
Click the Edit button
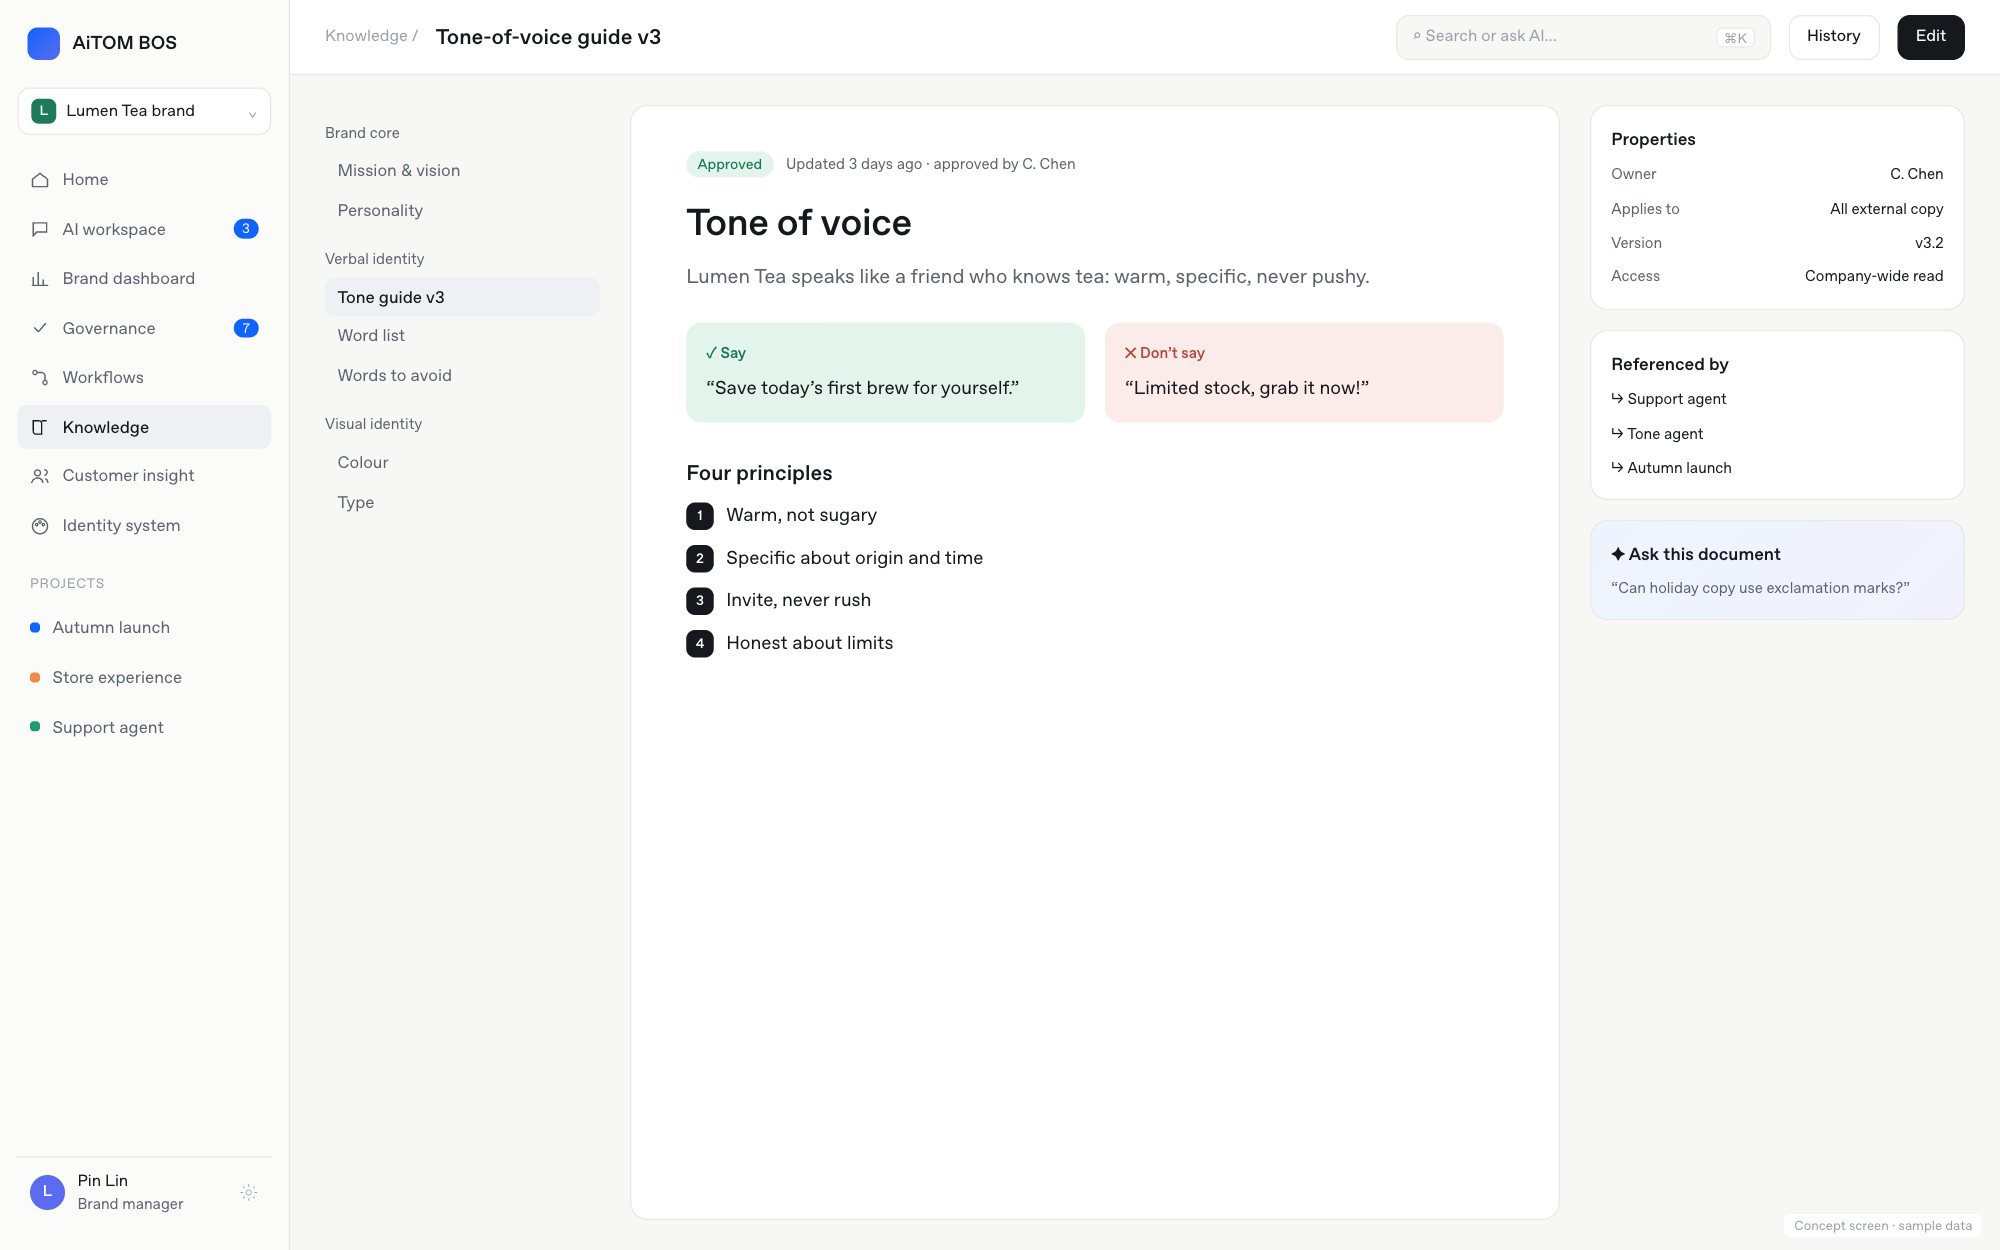(x=1930, y=37)
